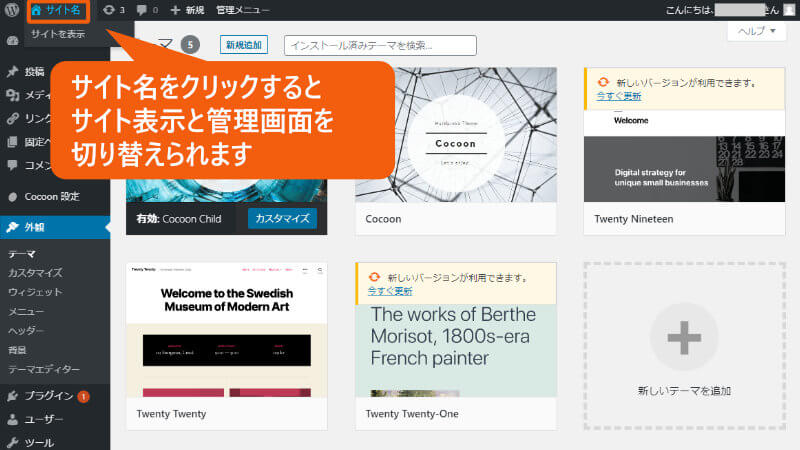Click '今すぐ更新' link on Twenty Twenty-One
This screenshot has width=800, height=450.
pyautogui.click(x=390, y=291)
